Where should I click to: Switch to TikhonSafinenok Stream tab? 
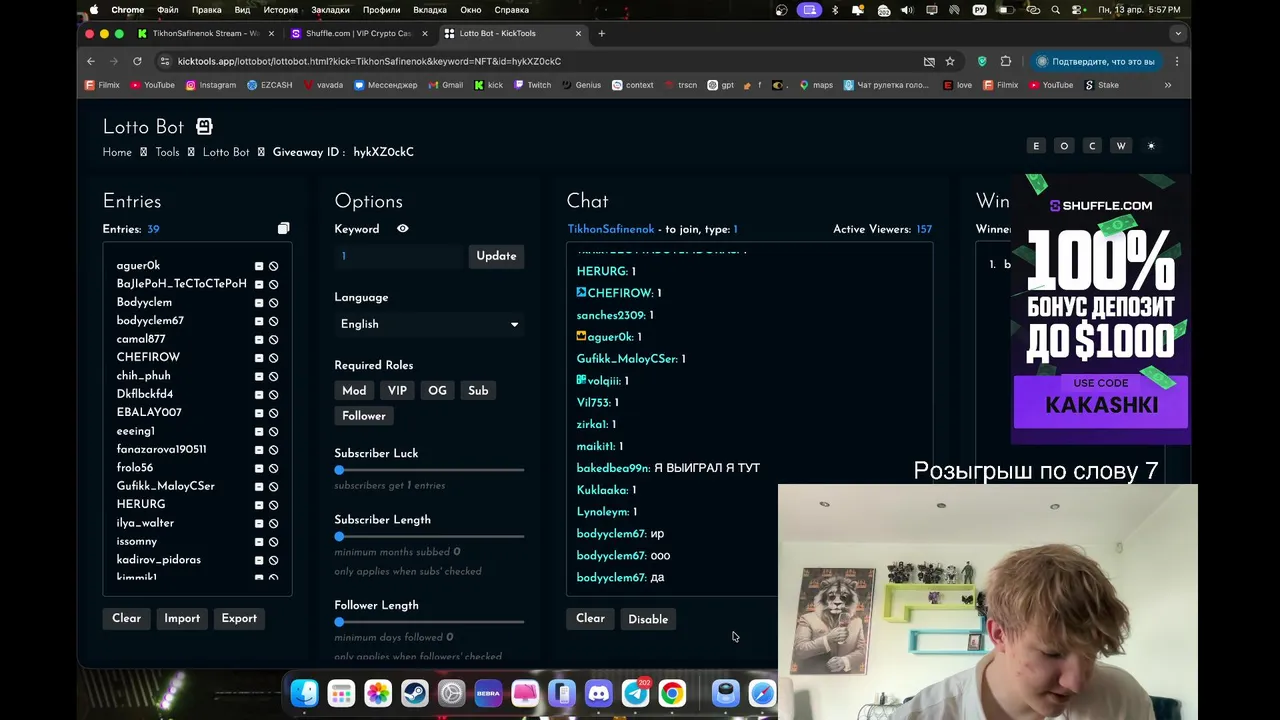click(206, 33)
